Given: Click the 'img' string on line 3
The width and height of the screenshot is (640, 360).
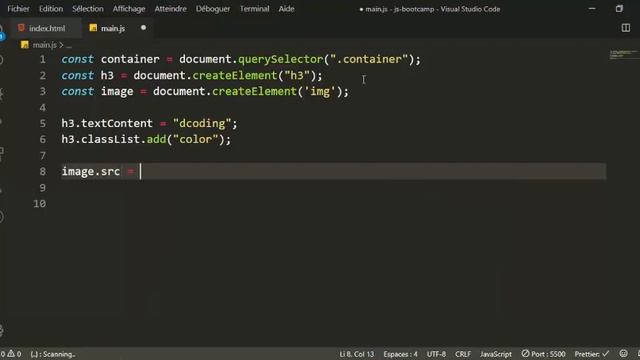Looking at the screenshot, I should point(320,91).
